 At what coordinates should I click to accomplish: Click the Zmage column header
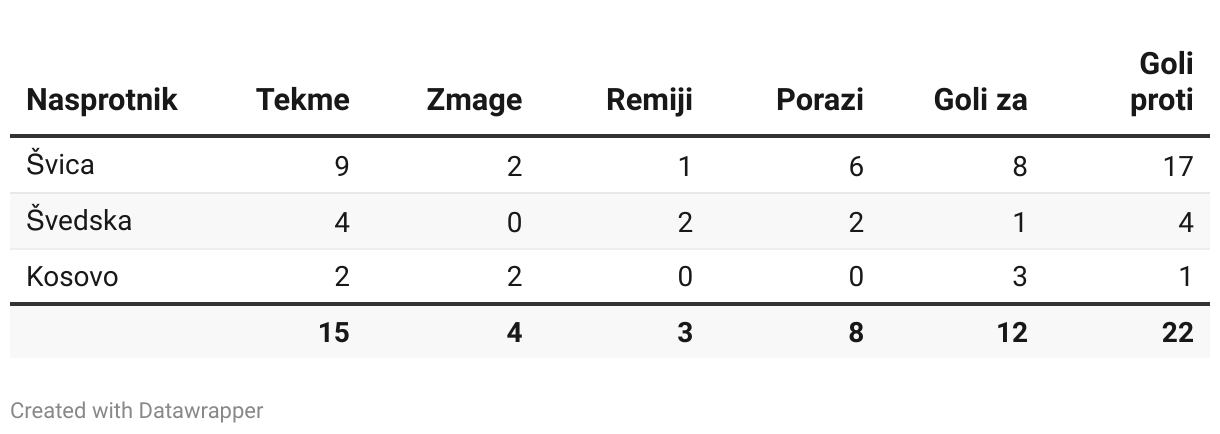click(474, 100)
